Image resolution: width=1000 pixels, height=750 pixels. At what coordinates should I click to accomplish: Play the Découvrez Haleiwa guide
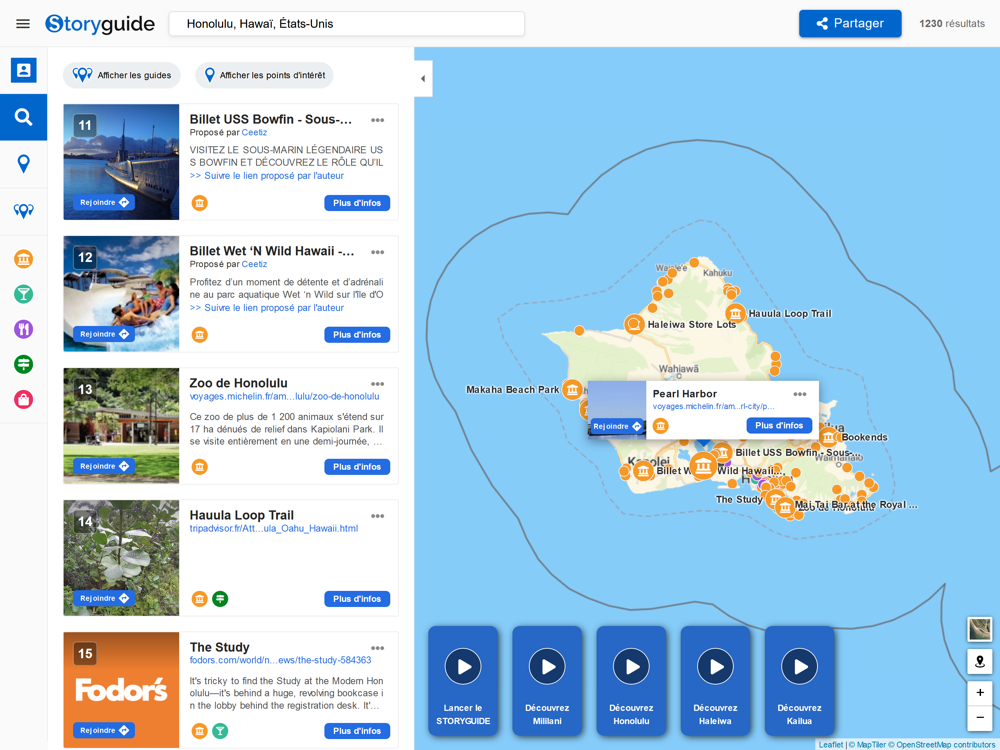tap(716, 680)
